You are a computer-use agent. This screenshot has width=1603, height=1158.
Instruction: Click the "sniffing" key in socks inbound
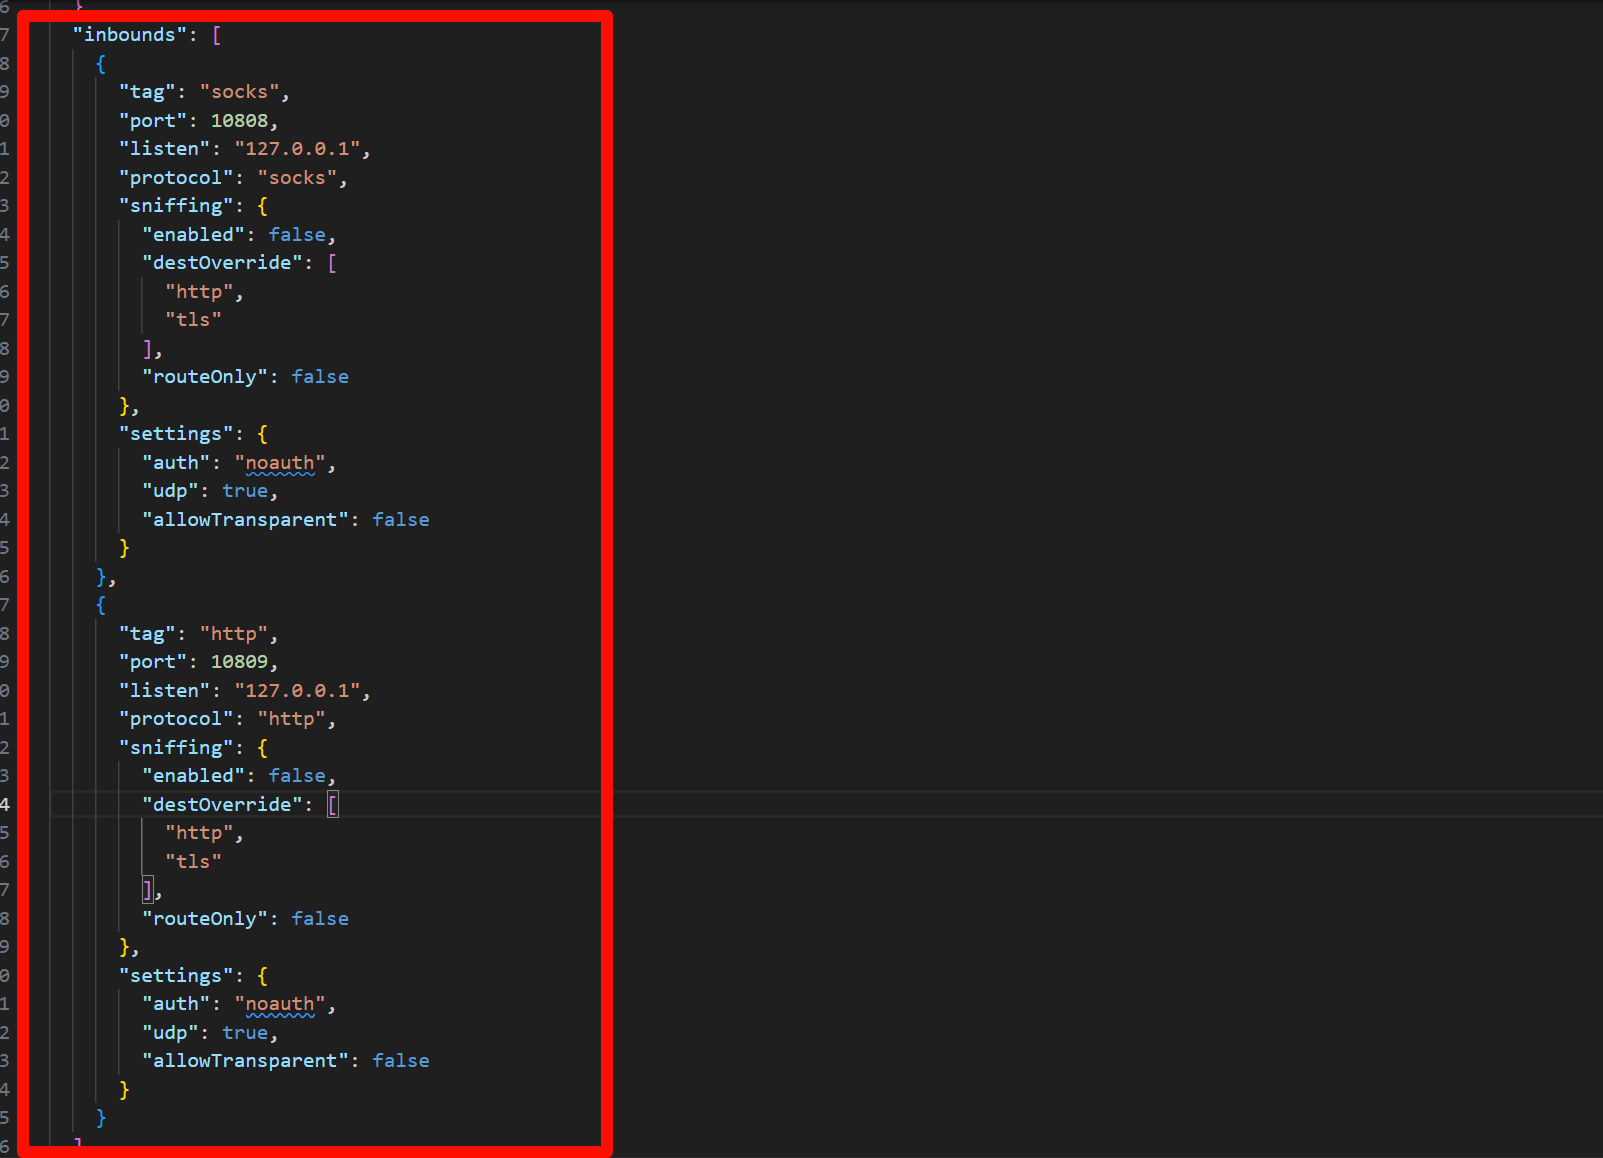point(176,206)
